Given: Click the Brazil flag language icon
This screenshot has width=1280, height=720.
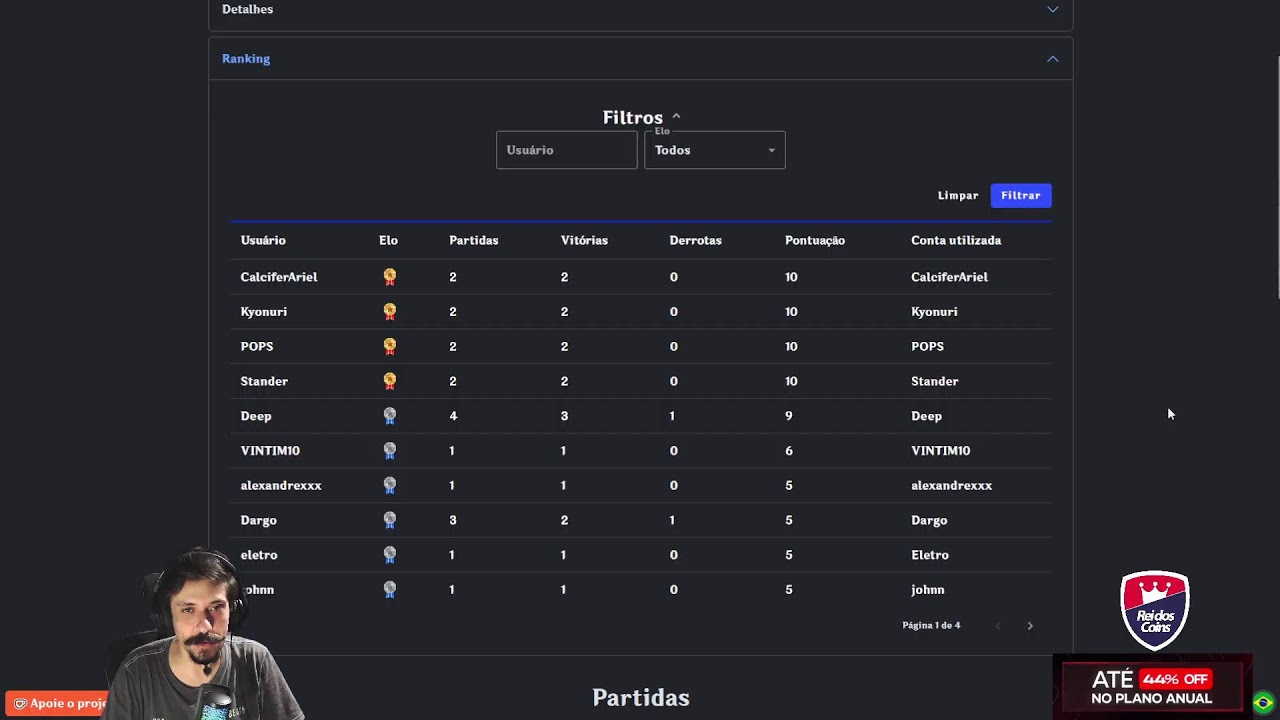Looking at the screenshot, I should pos(1263,702).
